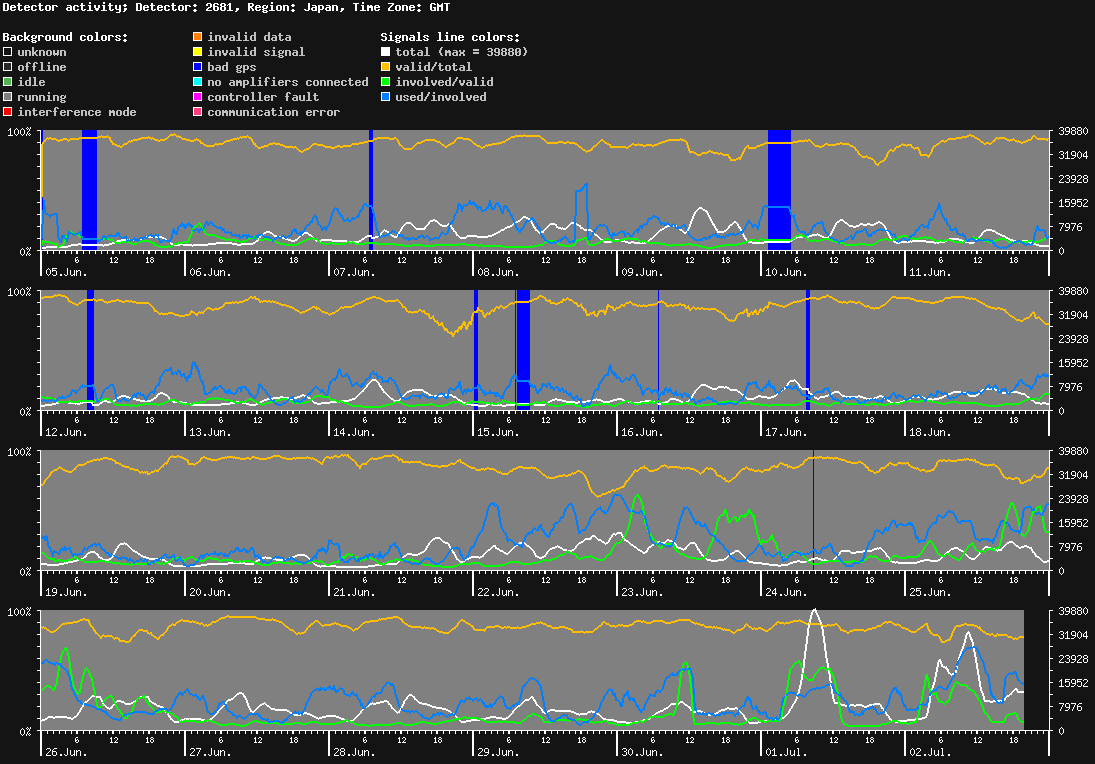Click the magenta controller fault swatch
The width and height of the screenshot is (1095, 764).
[x=198, y=96]
